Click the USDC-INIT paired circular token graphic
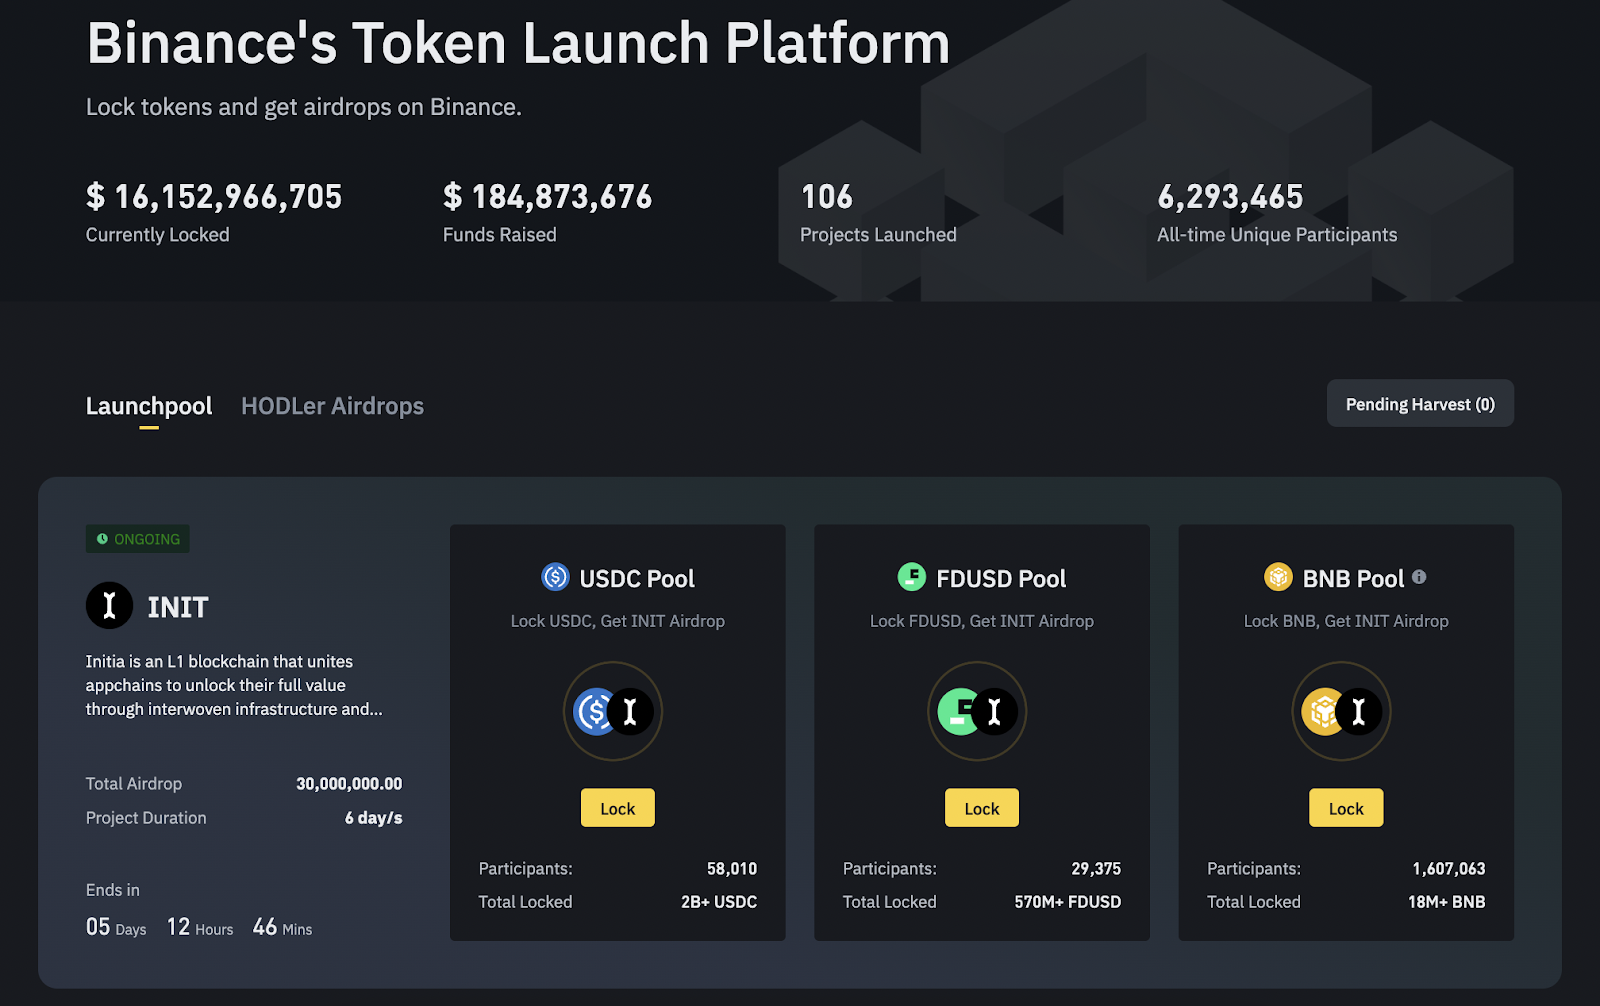1600x1006 pixels. click(x=613, y=712)
